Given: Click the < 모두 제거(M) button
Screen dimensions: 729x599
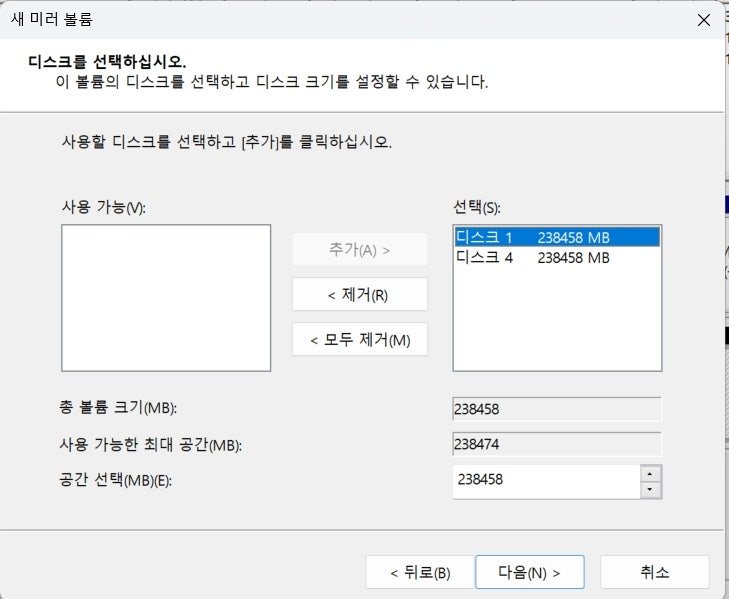Looking at the screenshot, I should coord(359,339).
